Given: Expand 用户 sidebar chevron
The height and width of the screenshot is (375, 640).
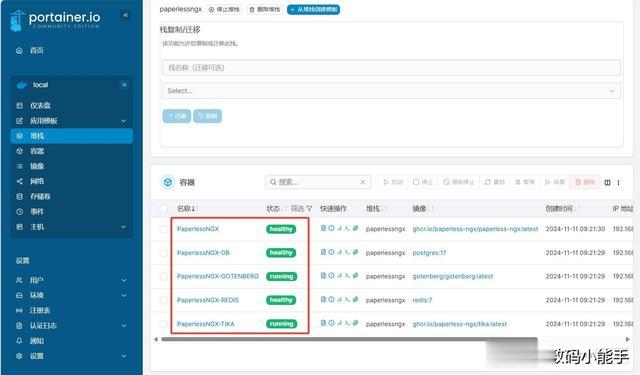Looking at the screenshot, I should 123,280.
